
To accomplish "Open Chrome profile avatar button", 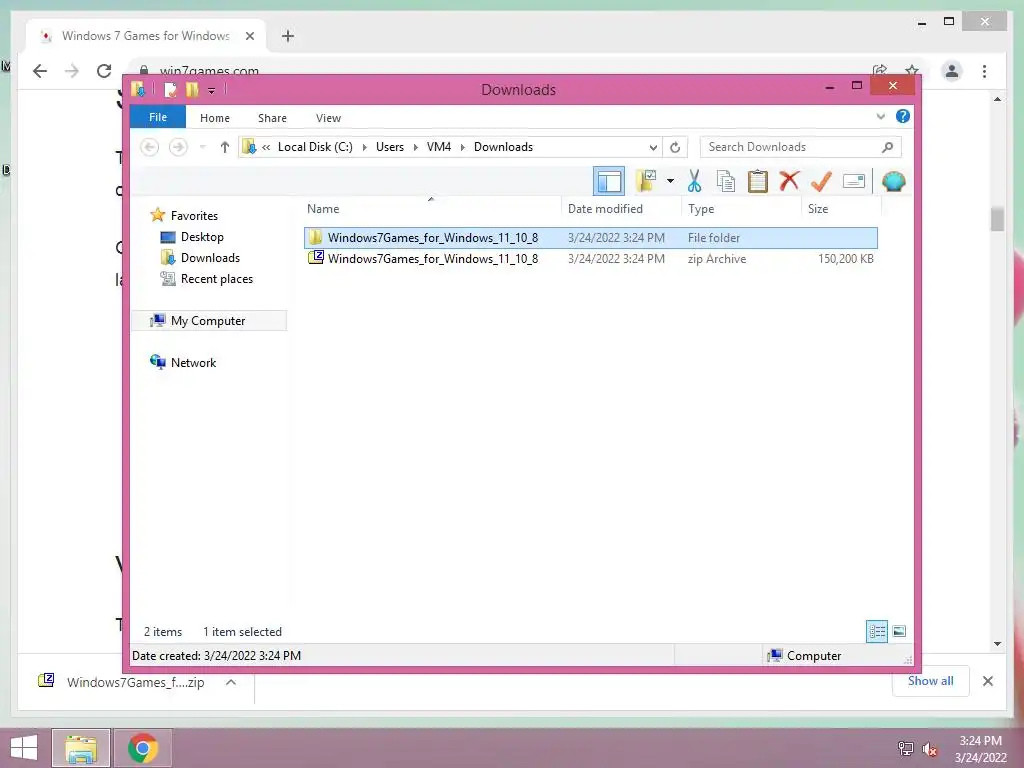I will point(952,71).
